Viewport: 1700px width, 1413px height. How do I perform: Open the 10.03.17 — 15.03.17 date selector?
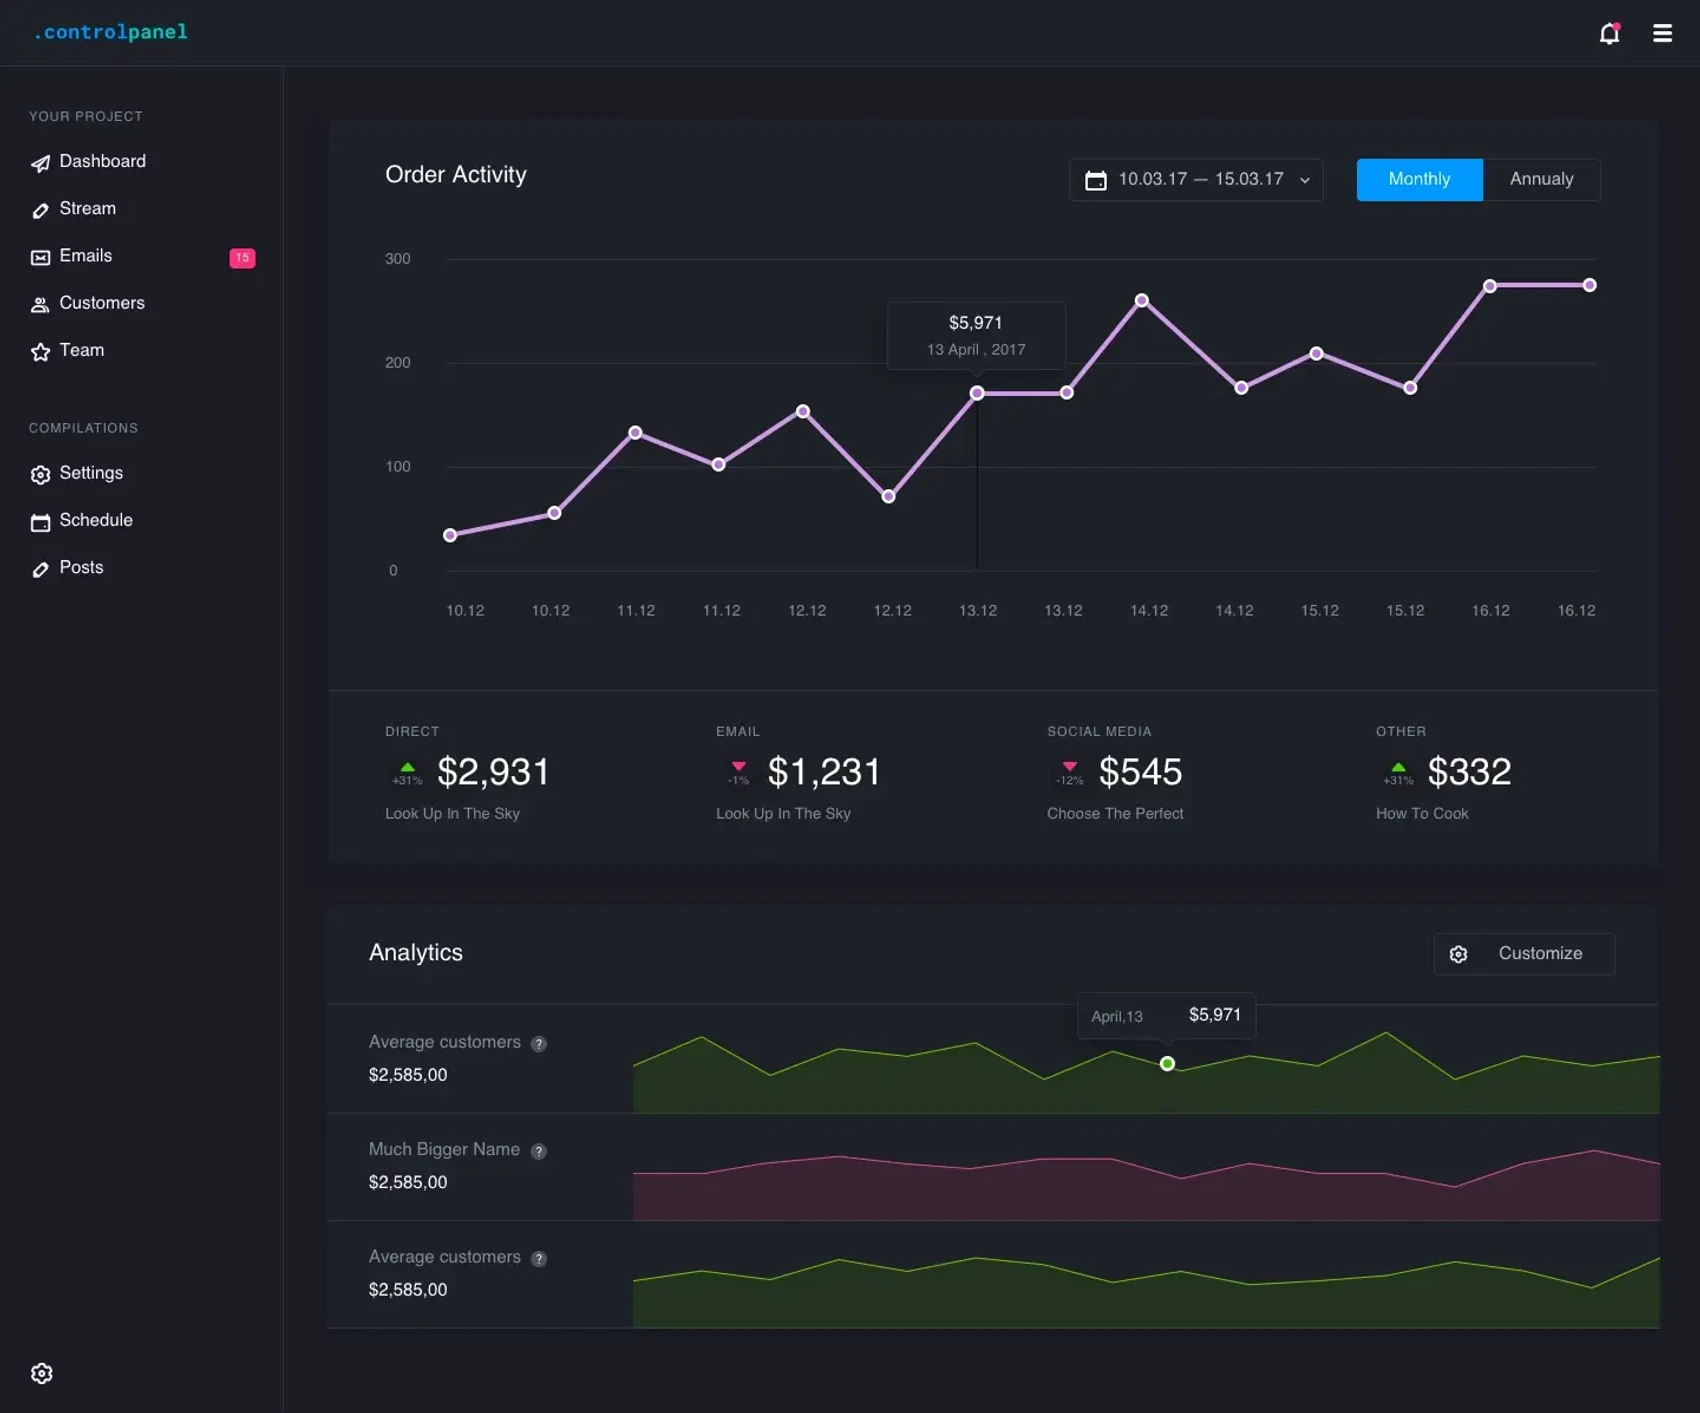1200,180
